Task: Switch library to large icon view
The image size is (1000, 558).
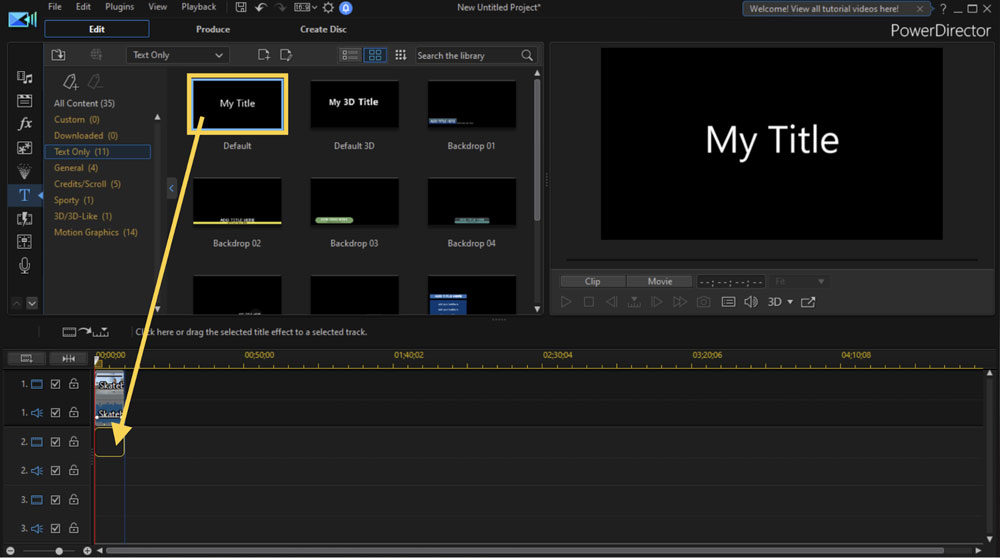Action: pyautogui.click(x=375, y=55)
